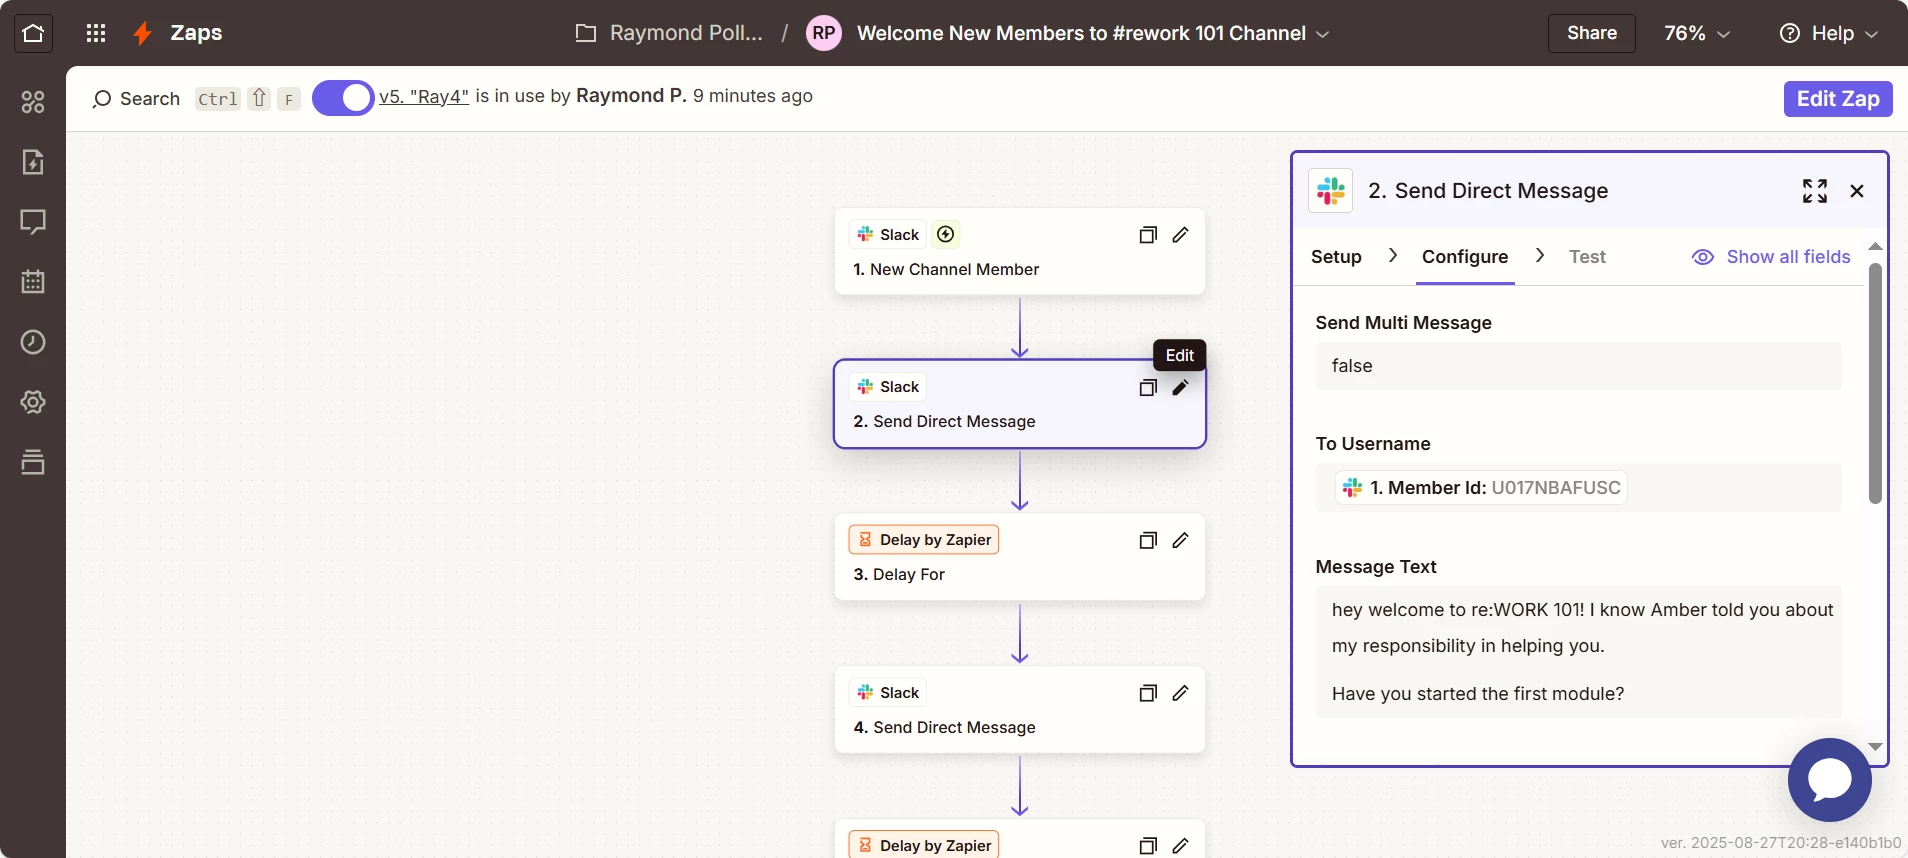
Task: Click the Send Multi Message false field
Action: coord(1578,366)
